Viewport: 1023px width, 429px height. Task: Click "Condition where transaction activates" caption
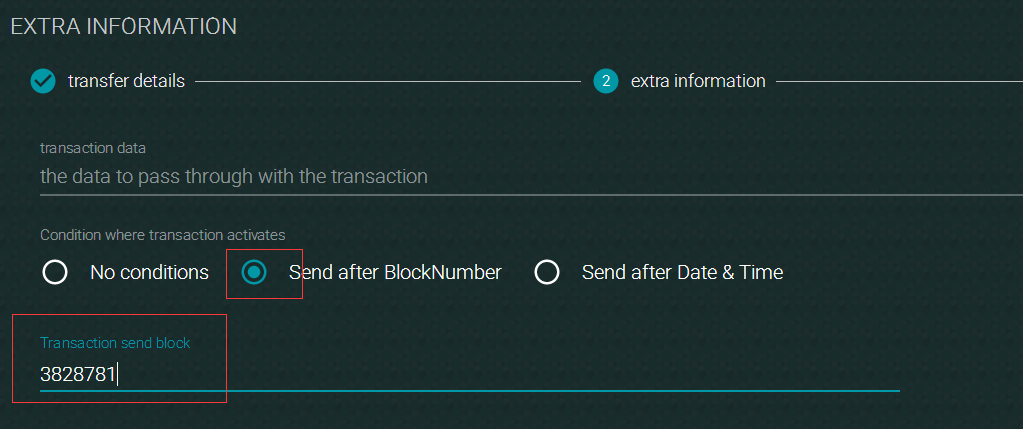pyautogui.click(x=162, y=235)
